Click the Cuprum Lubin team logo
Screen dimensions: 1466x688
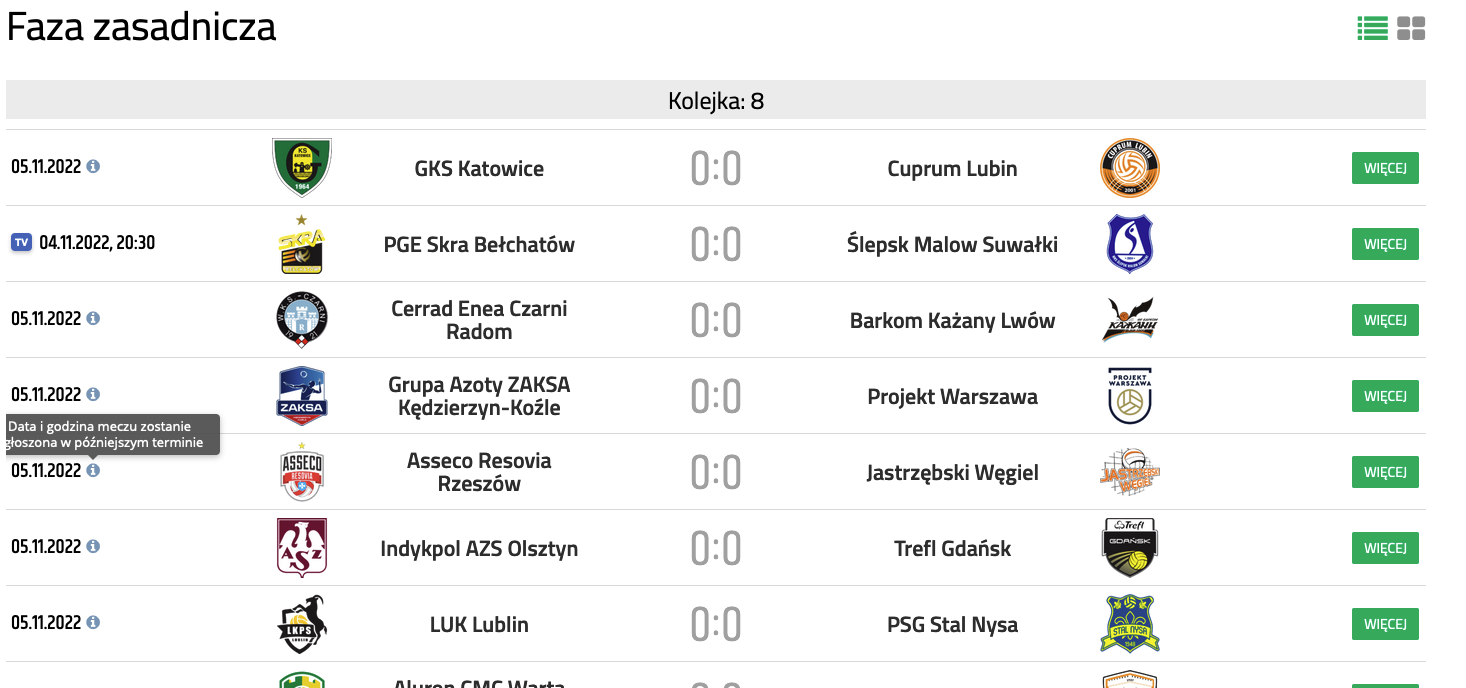pyautogui.click(x=1130, y=168)
